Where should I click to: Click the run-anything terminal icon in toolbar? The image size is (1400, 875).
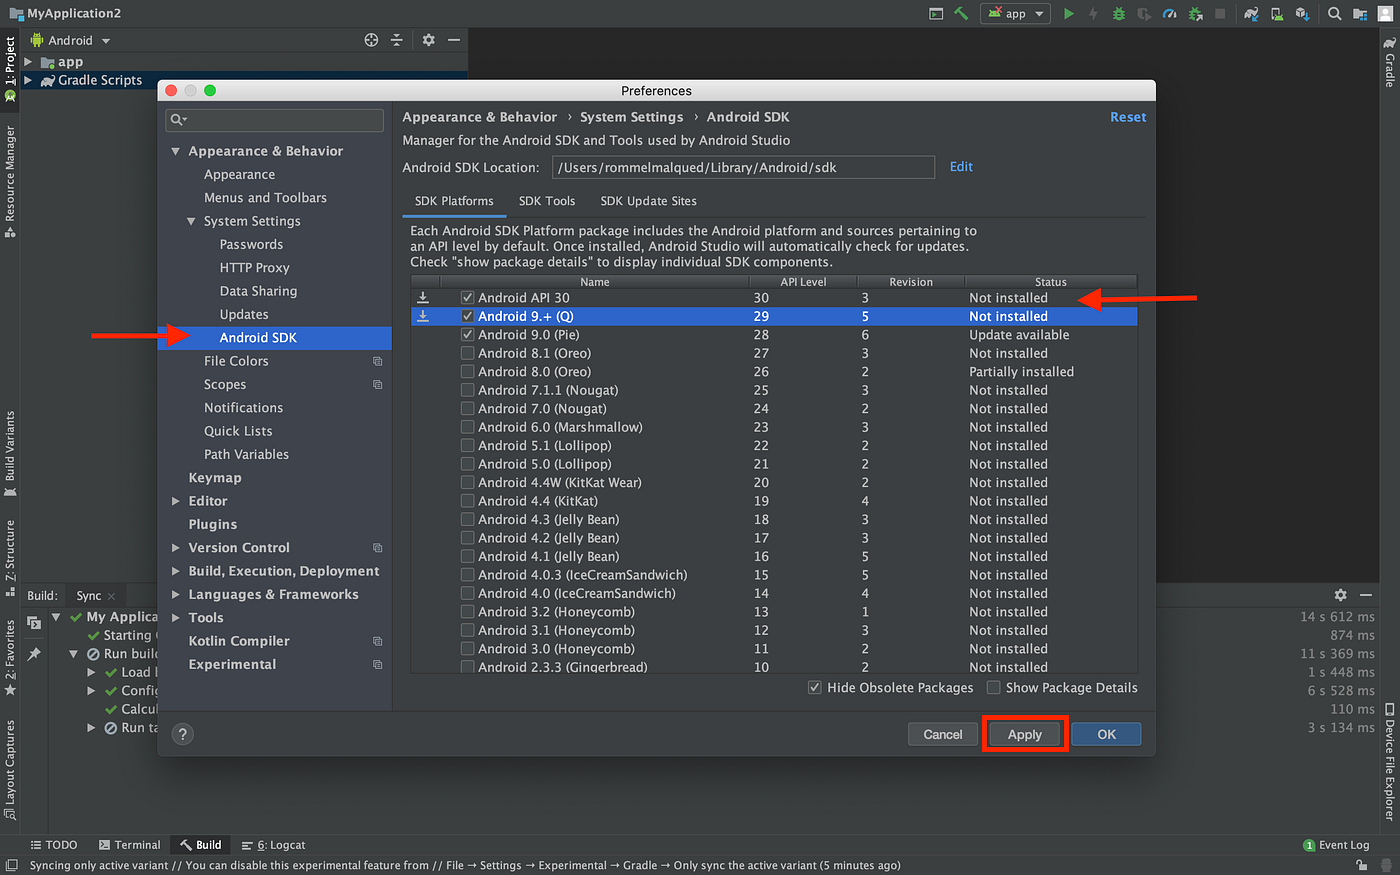[936, 14]
